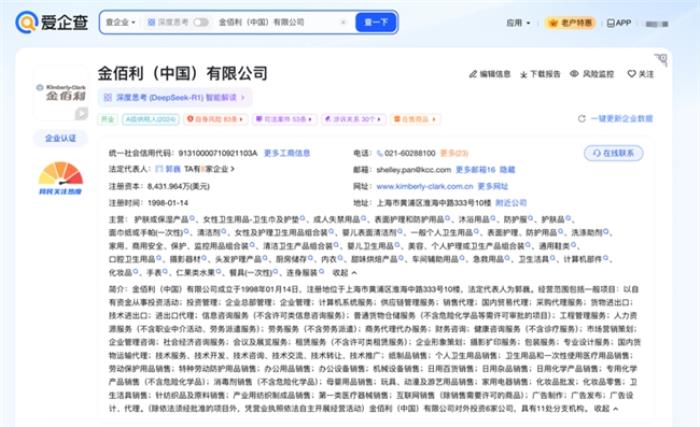Expand the 涉诉关系 tag
Screen dimensions: 700x427
[x=353, y=119]
